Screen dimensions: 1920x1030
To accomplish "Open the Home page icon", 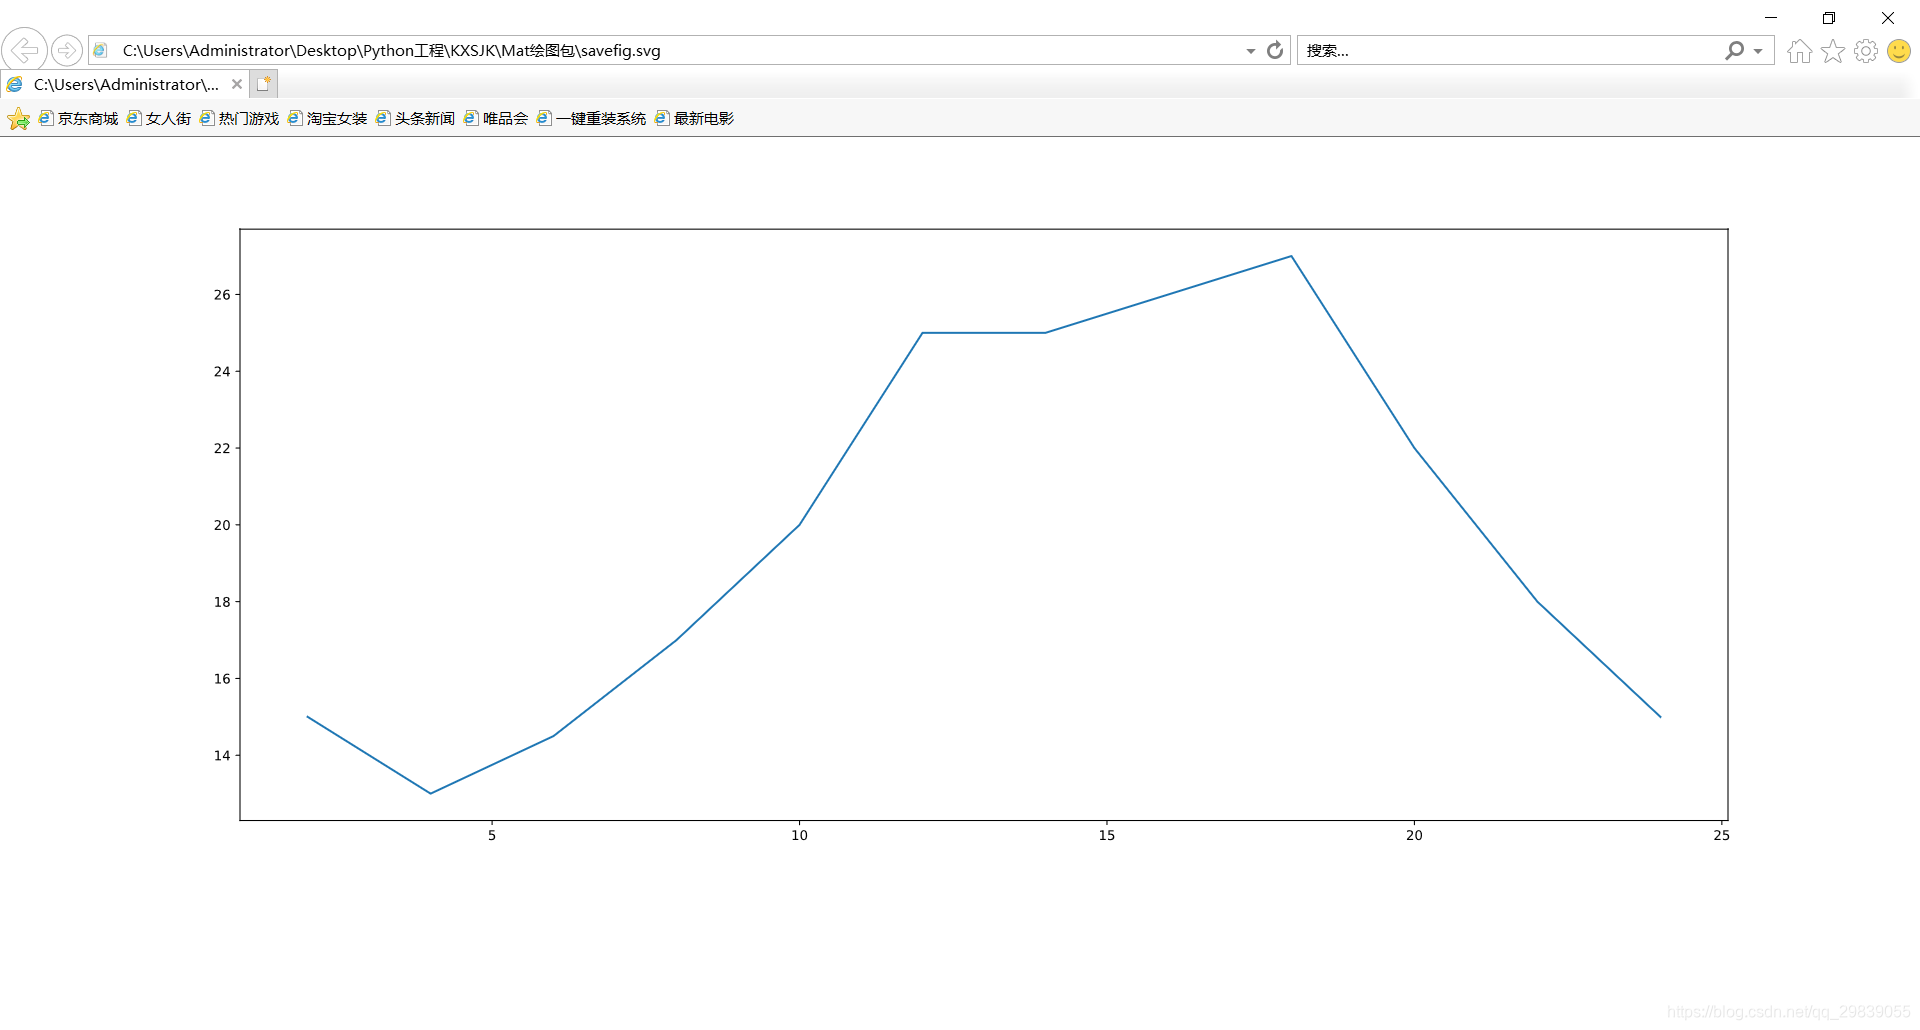I will 1799,51.
